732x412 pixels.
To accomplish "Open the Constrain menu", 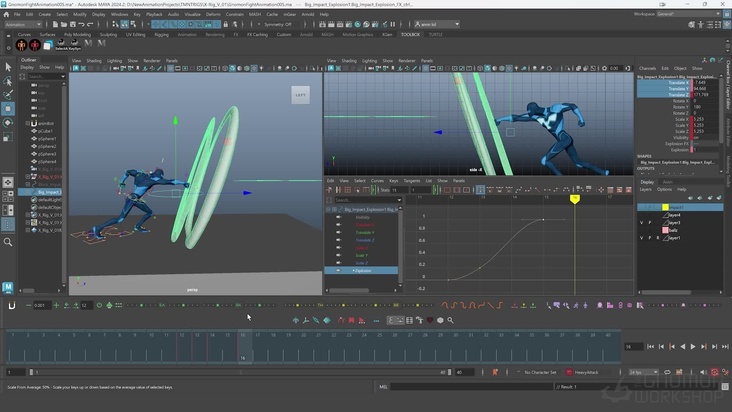I will [x=235, y=14].
